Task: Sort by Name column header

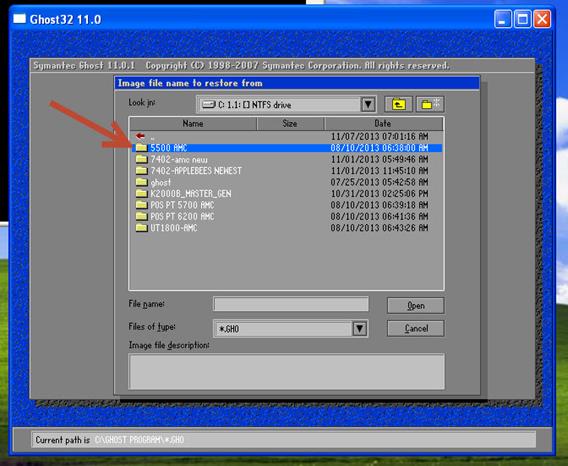Action: click(x=193, y=124)
